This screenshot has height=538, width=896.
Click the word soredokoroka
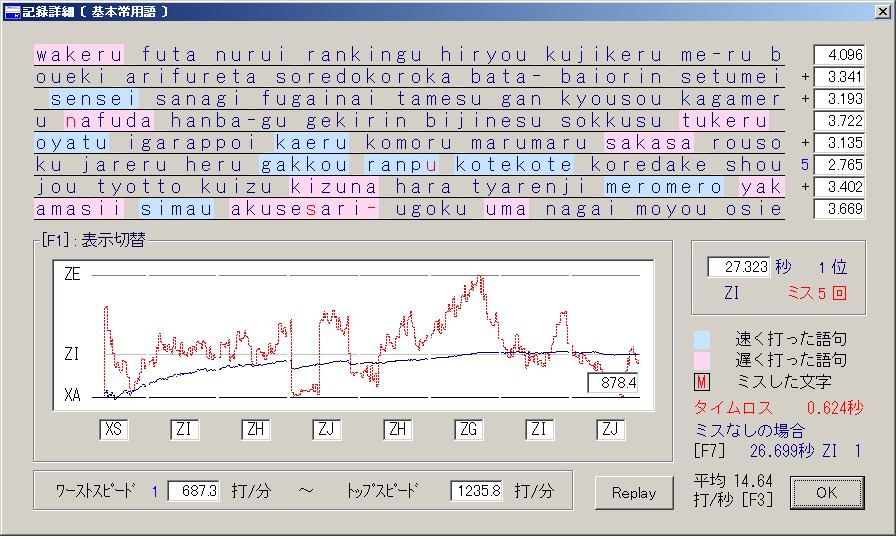363,77
